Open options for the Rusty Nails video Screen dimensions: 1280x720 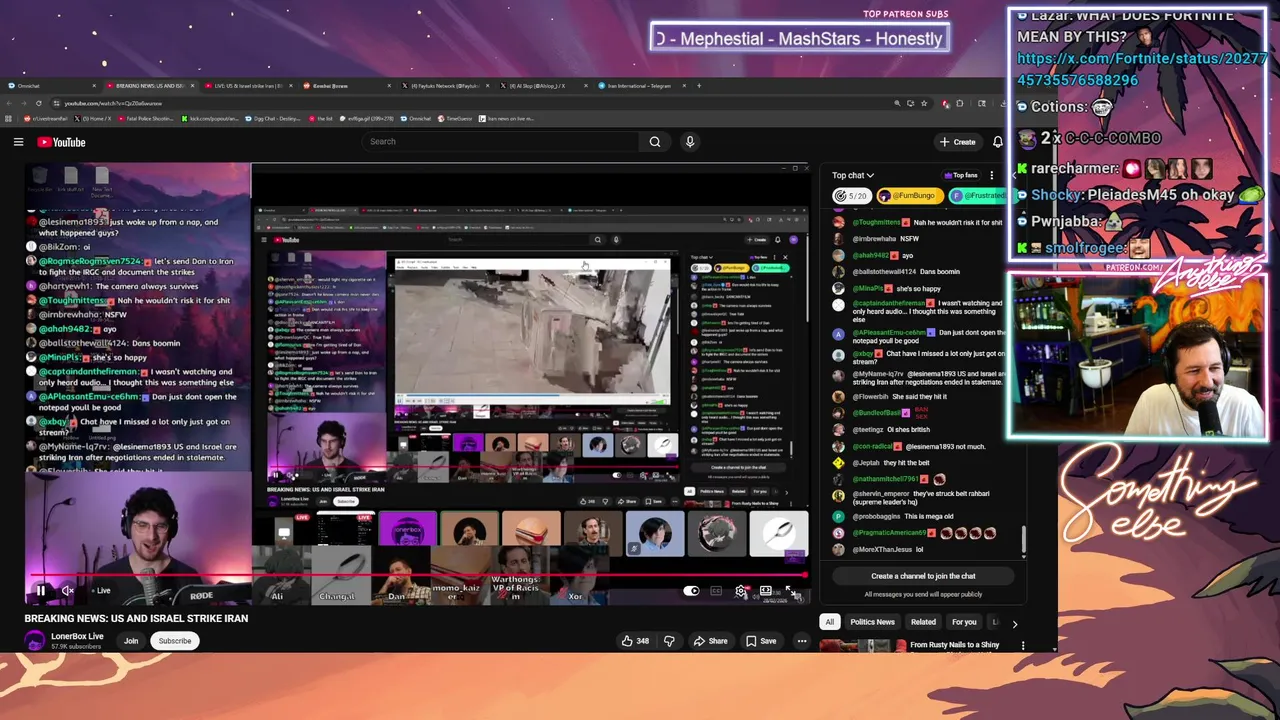click(1022, 646)
